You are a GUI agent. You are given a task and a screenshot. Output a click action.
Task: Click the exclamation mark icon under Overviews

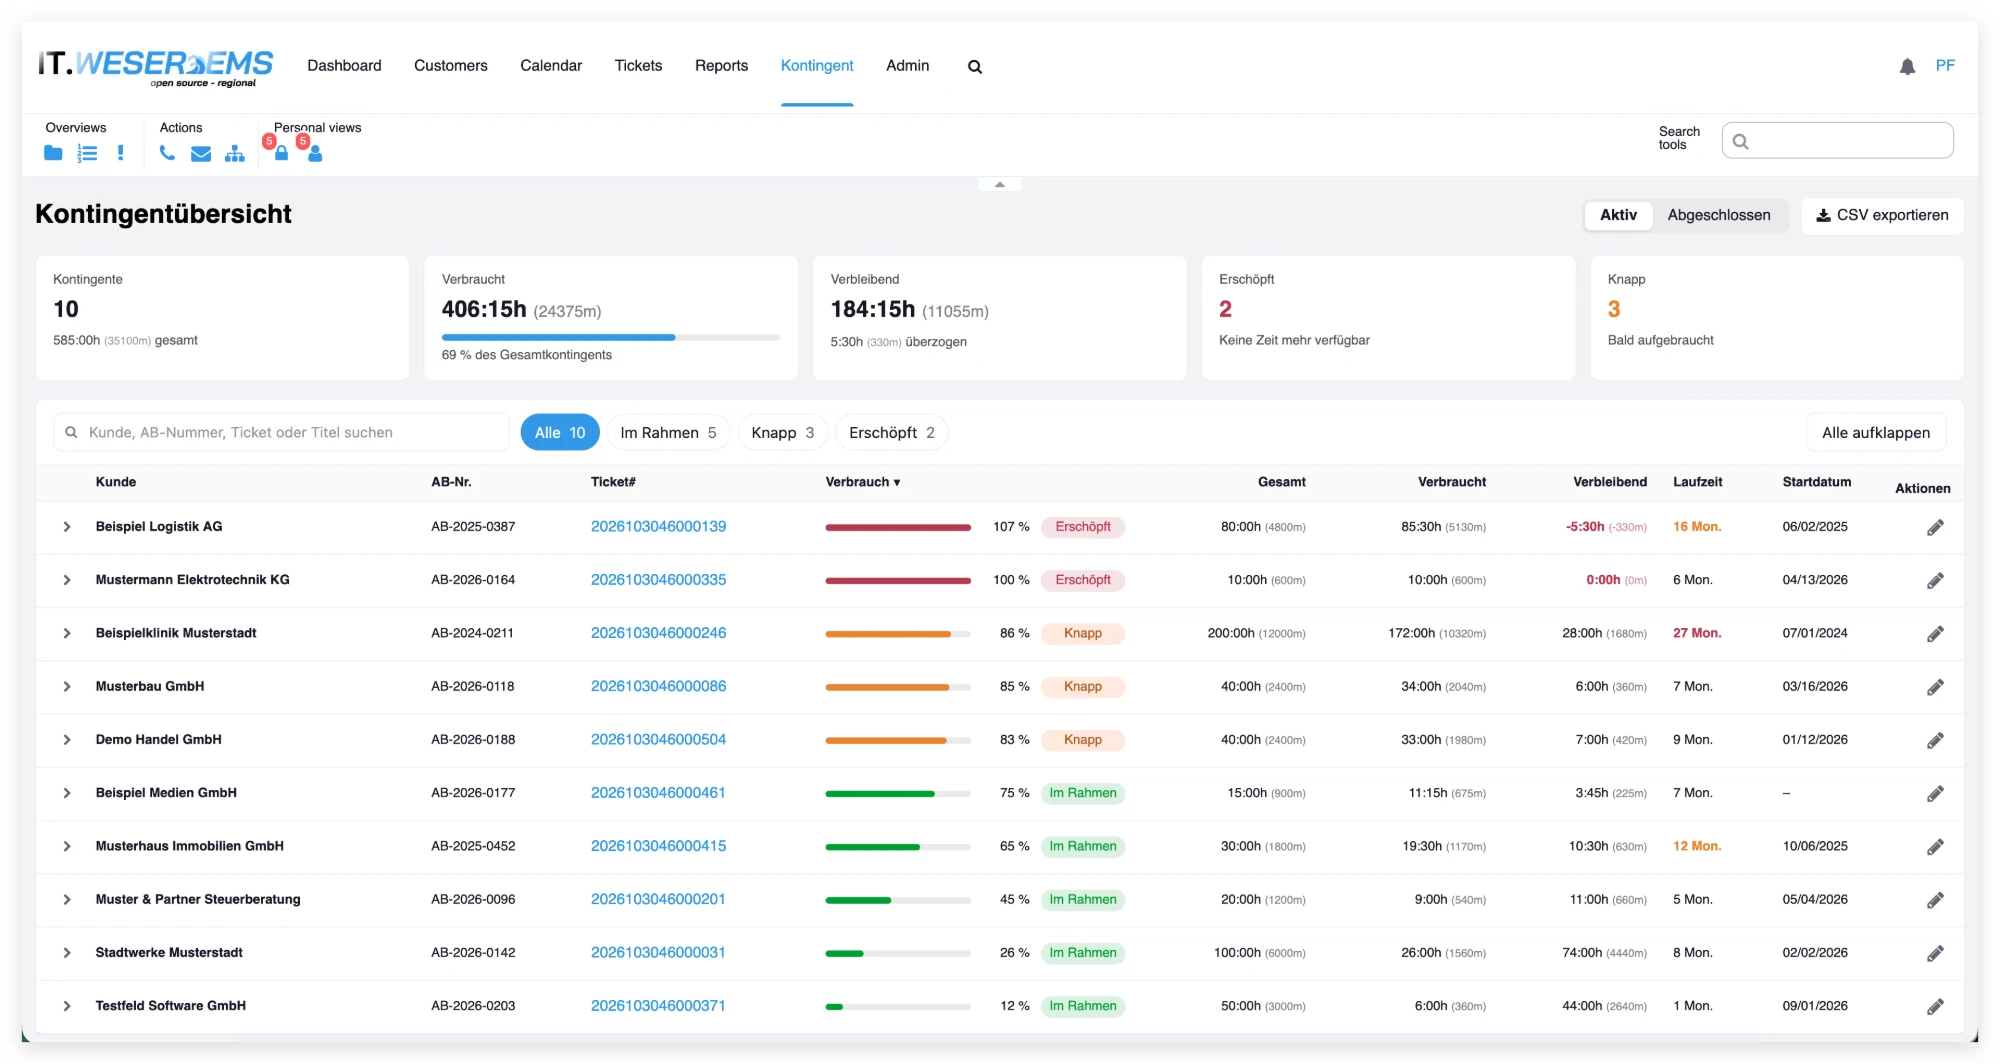pos(121,153)
